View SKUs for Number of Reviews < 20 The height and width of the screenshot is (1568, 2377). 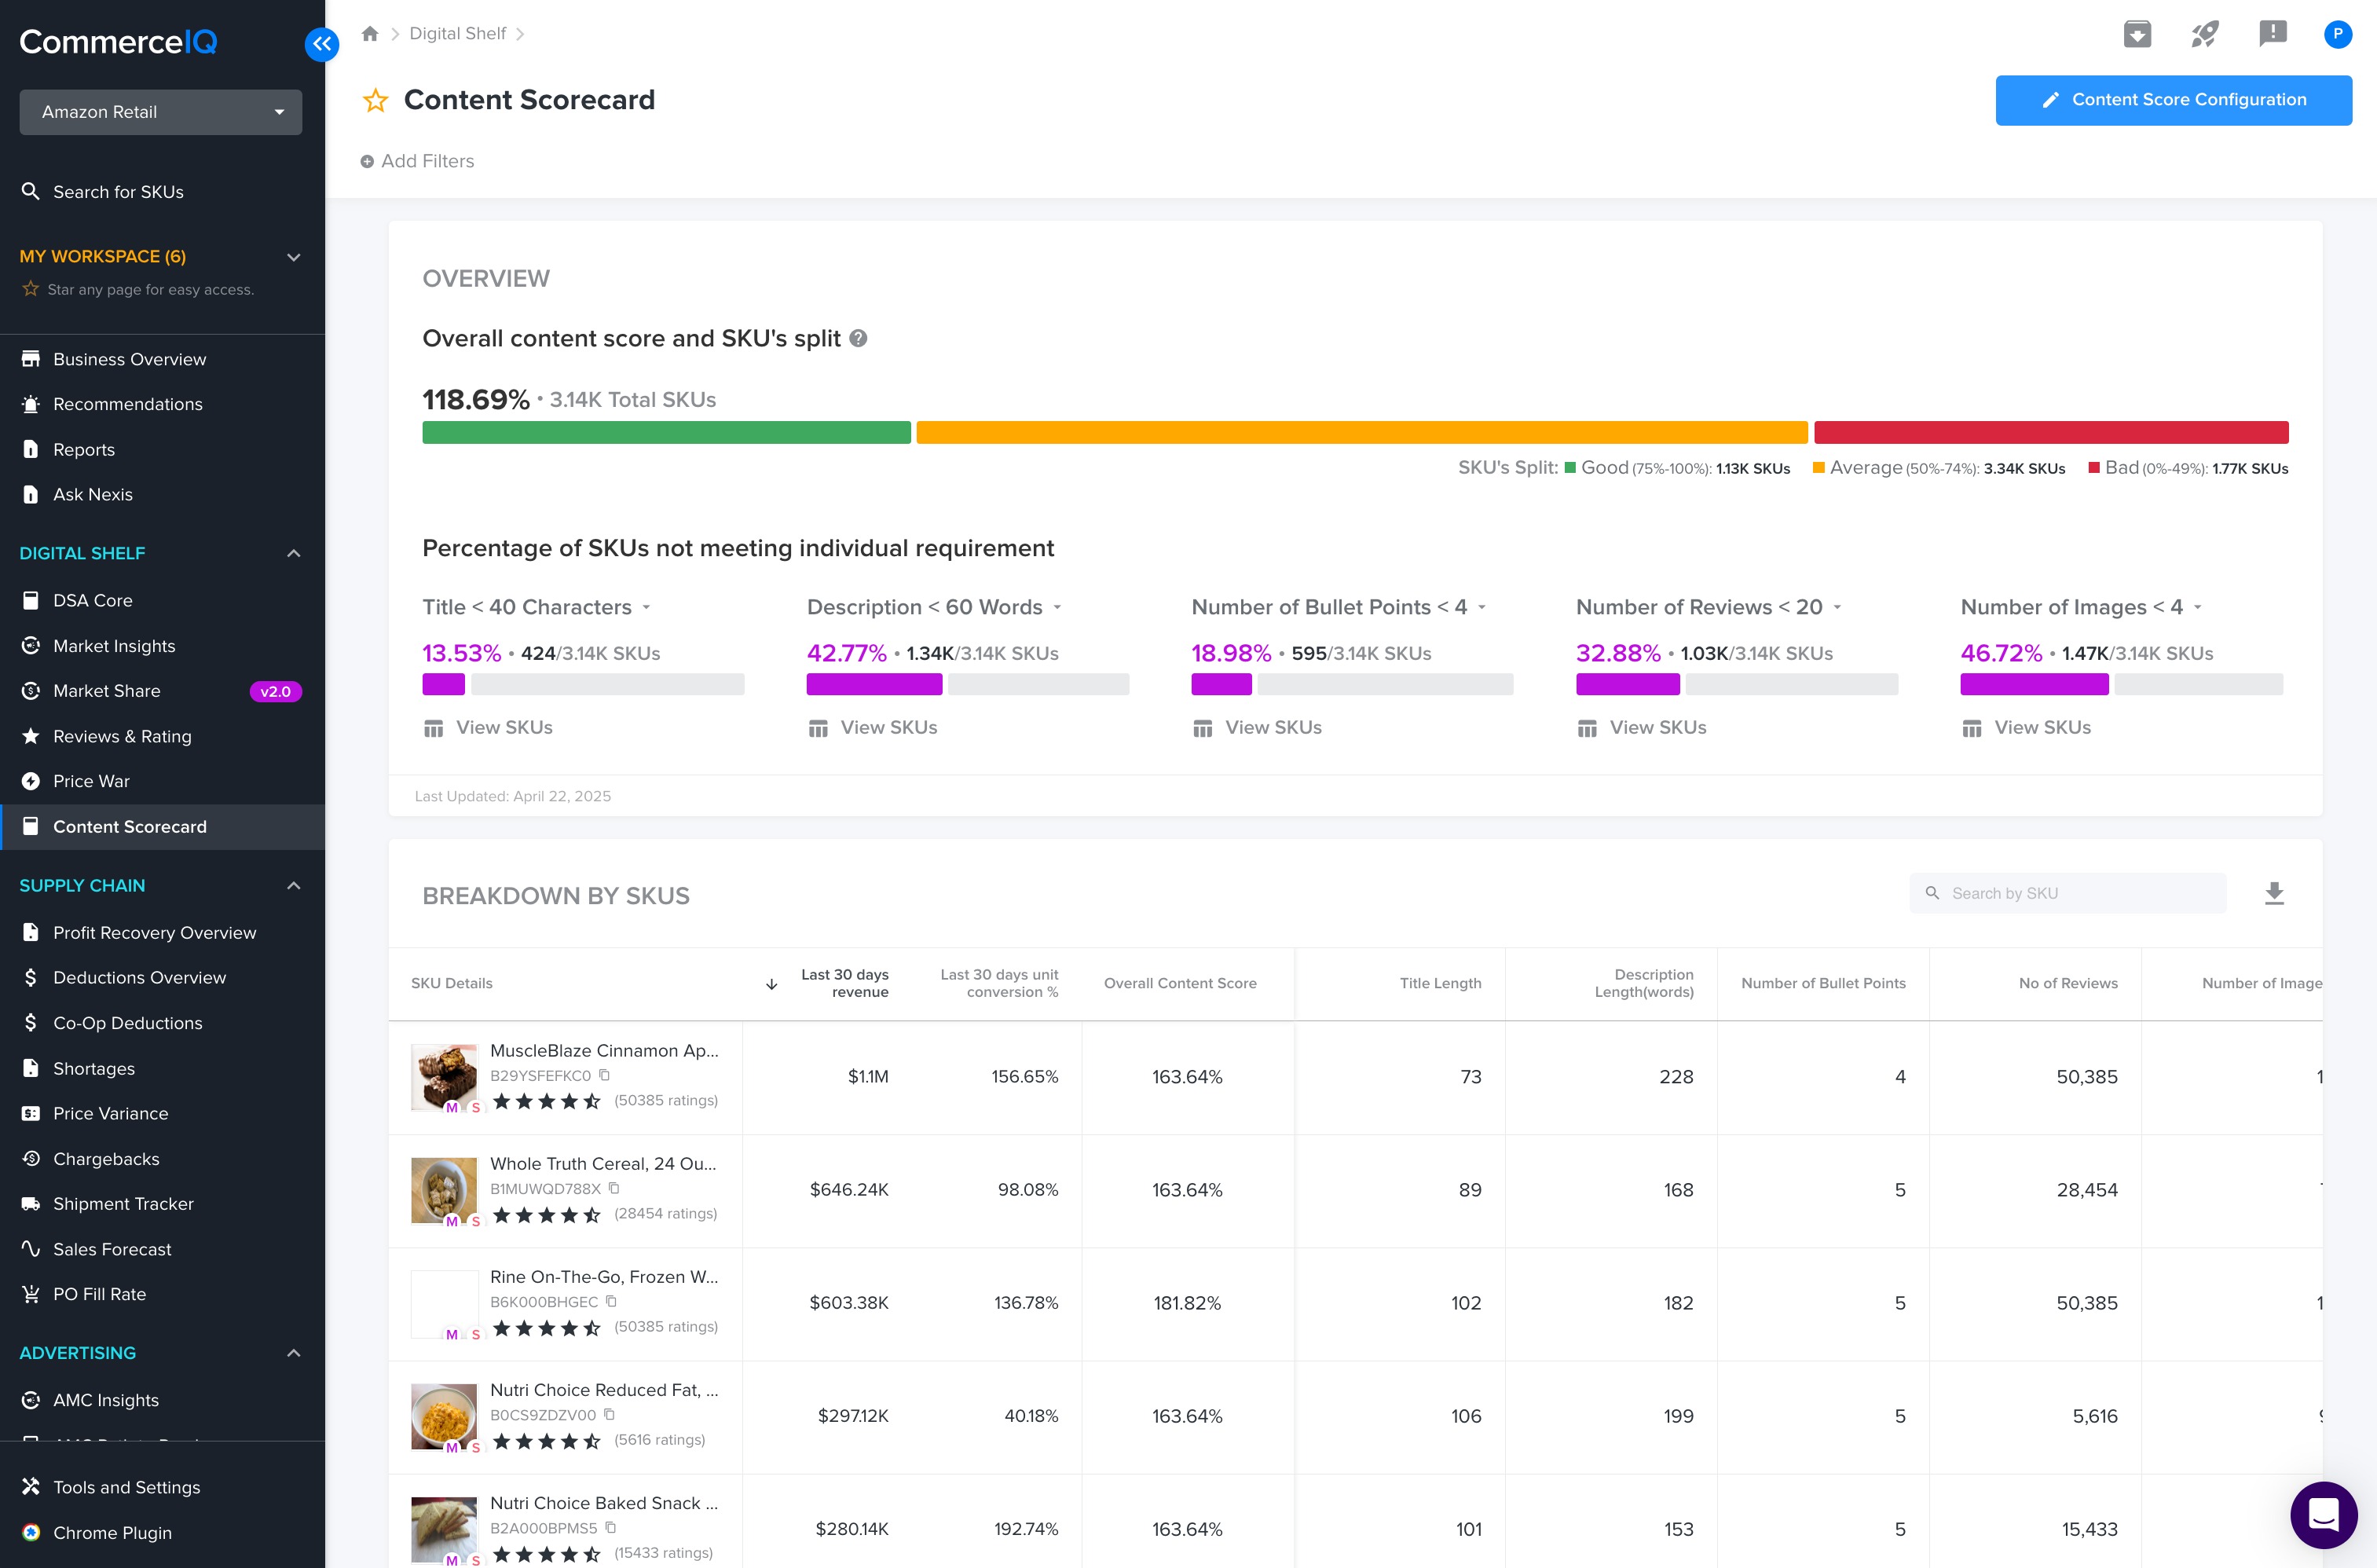click(1642, 727)
